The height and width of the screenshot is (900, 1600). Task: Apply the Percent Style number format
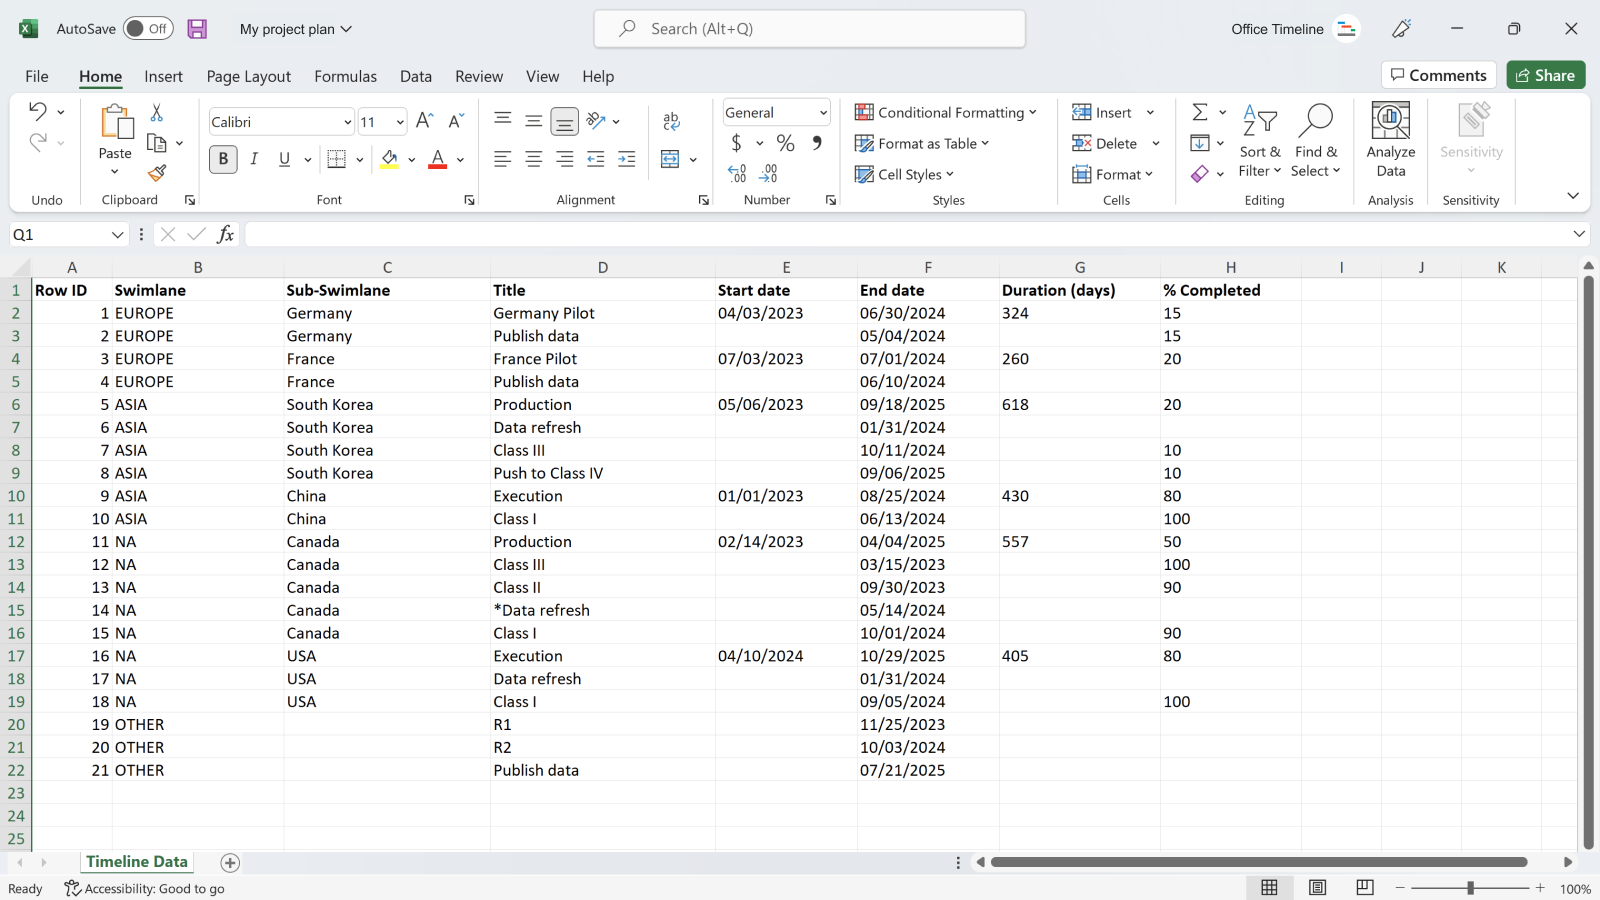click(786, 143)
